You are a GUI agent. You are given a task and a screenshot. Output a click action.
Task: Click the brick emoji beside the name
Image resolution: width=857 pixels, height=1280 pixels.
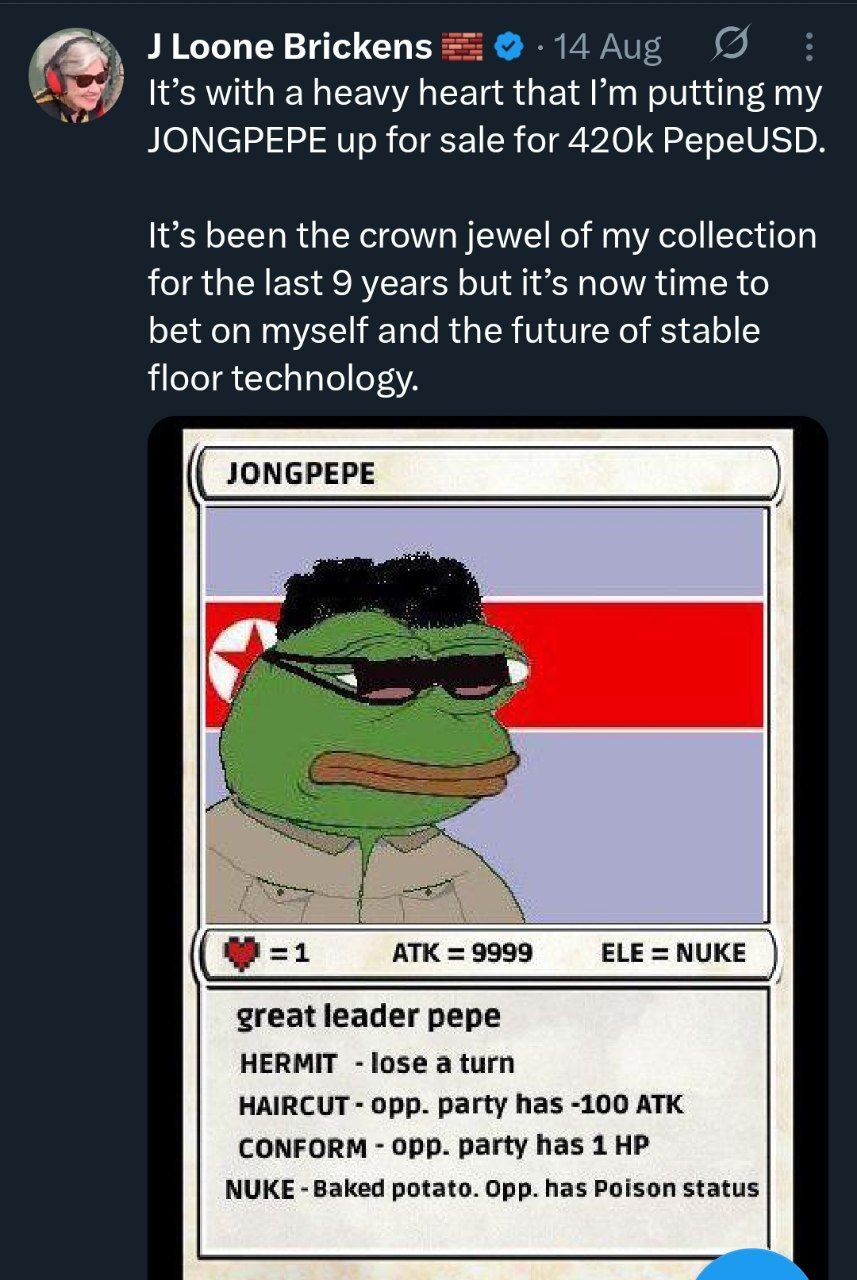tap(462, 46)
